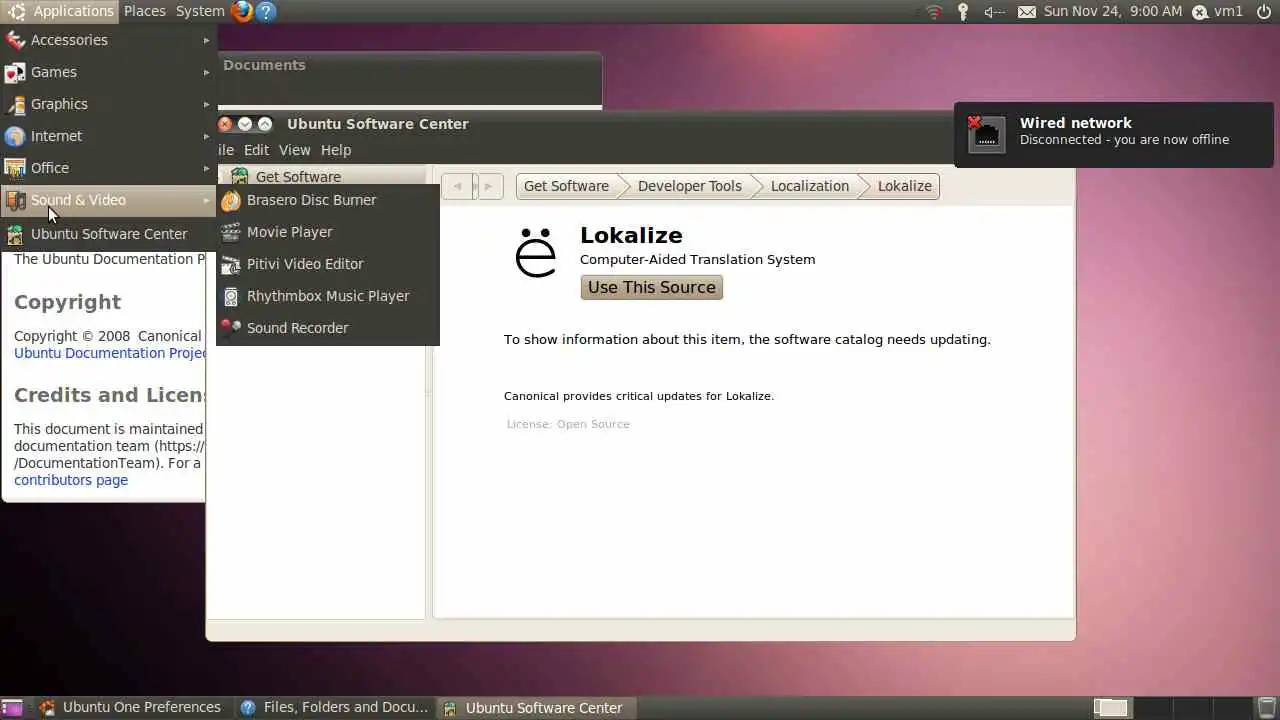Viewport: 1280px width, 720px height.
Task: Open the Help launcher in top panel
Action: pyautogui.click(x=265, y=11)
